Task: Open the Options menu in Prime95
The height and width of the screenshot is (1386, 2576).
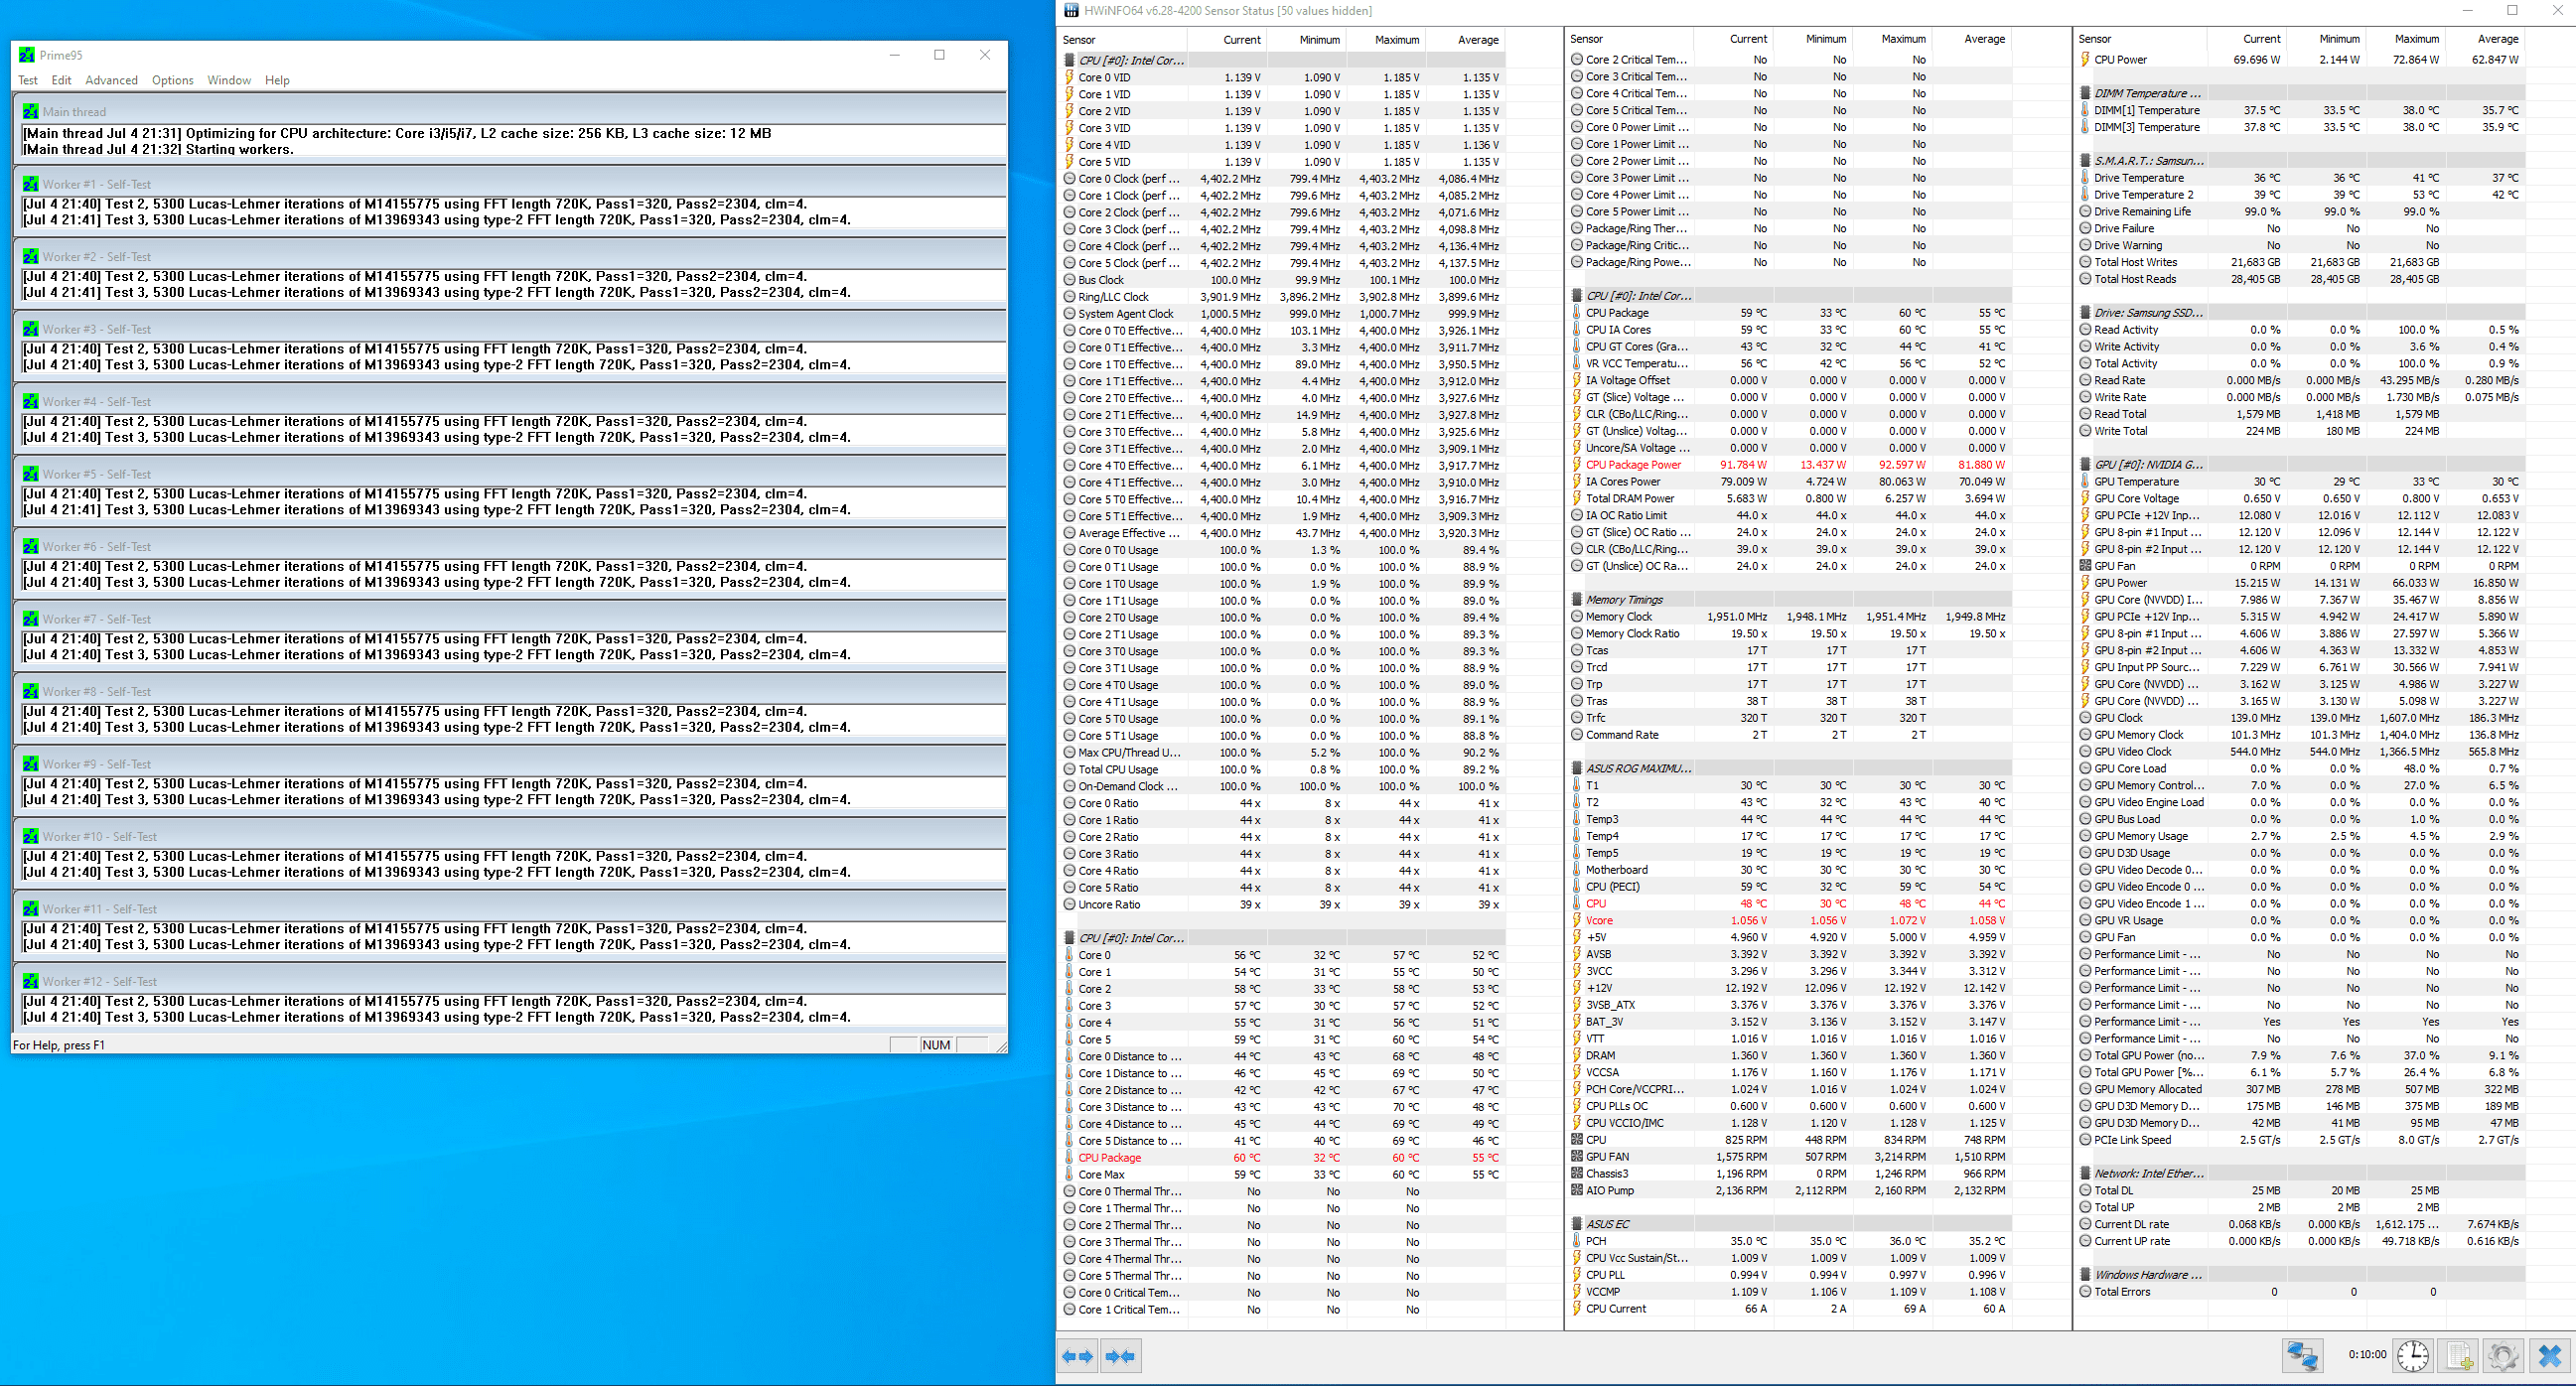Action: [172, 80]
